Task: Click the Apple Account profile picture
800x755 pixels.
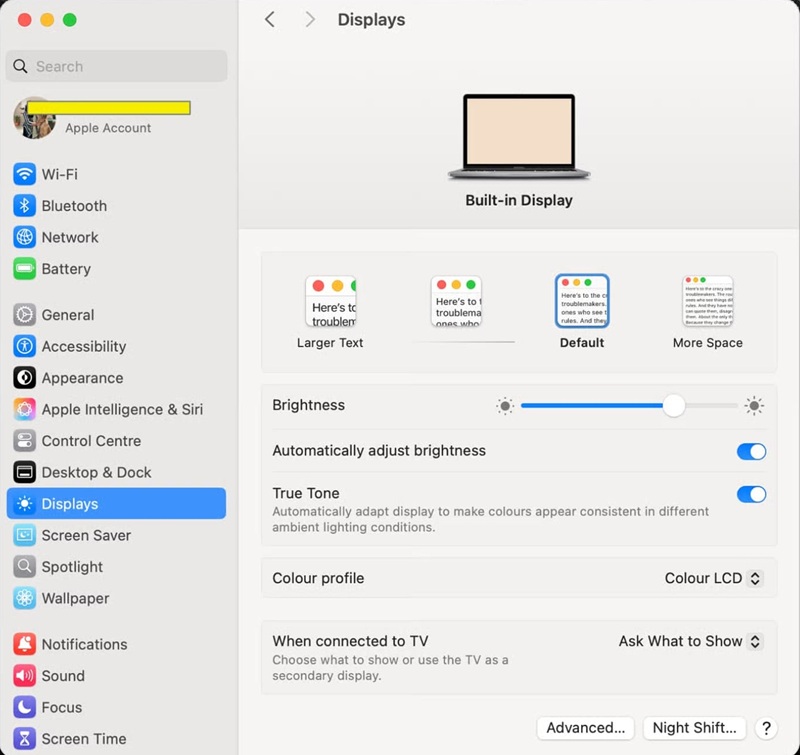Action: (34, 118)
